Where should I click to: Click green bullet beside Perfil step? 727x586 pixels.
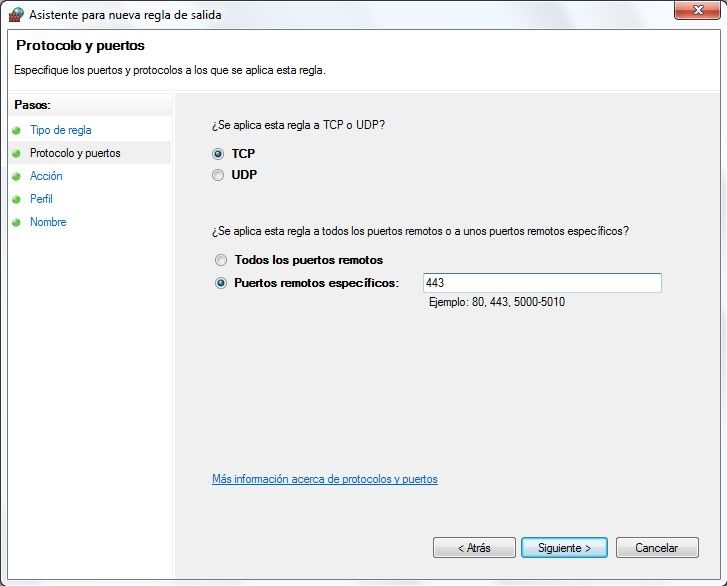pyautogui.click(x=17, y=199)
